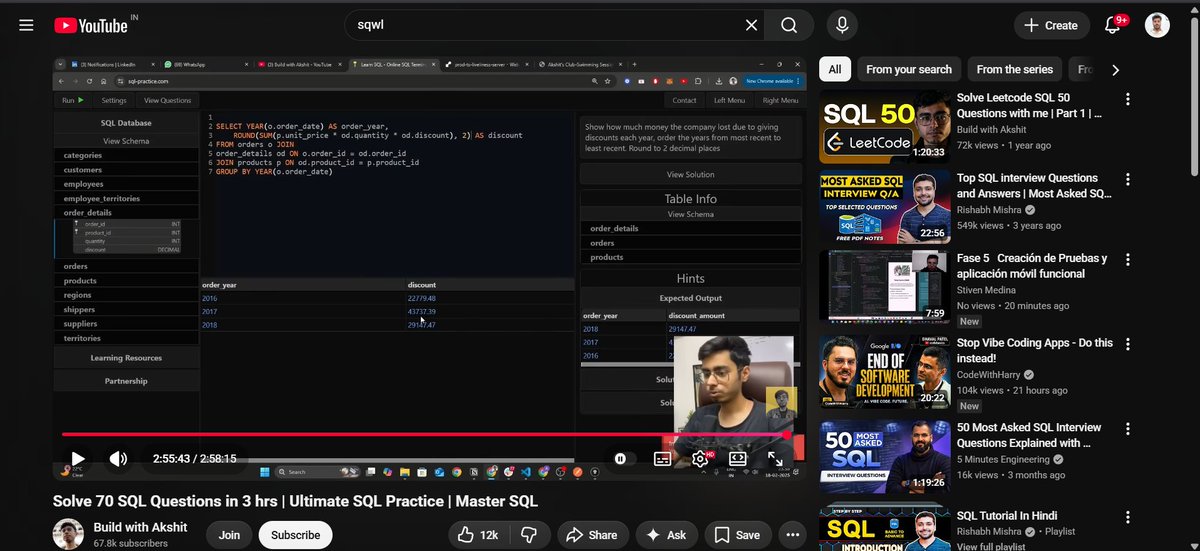Play the video with the play button
This screenshot has width=1200, height=551.
[77, 458]
